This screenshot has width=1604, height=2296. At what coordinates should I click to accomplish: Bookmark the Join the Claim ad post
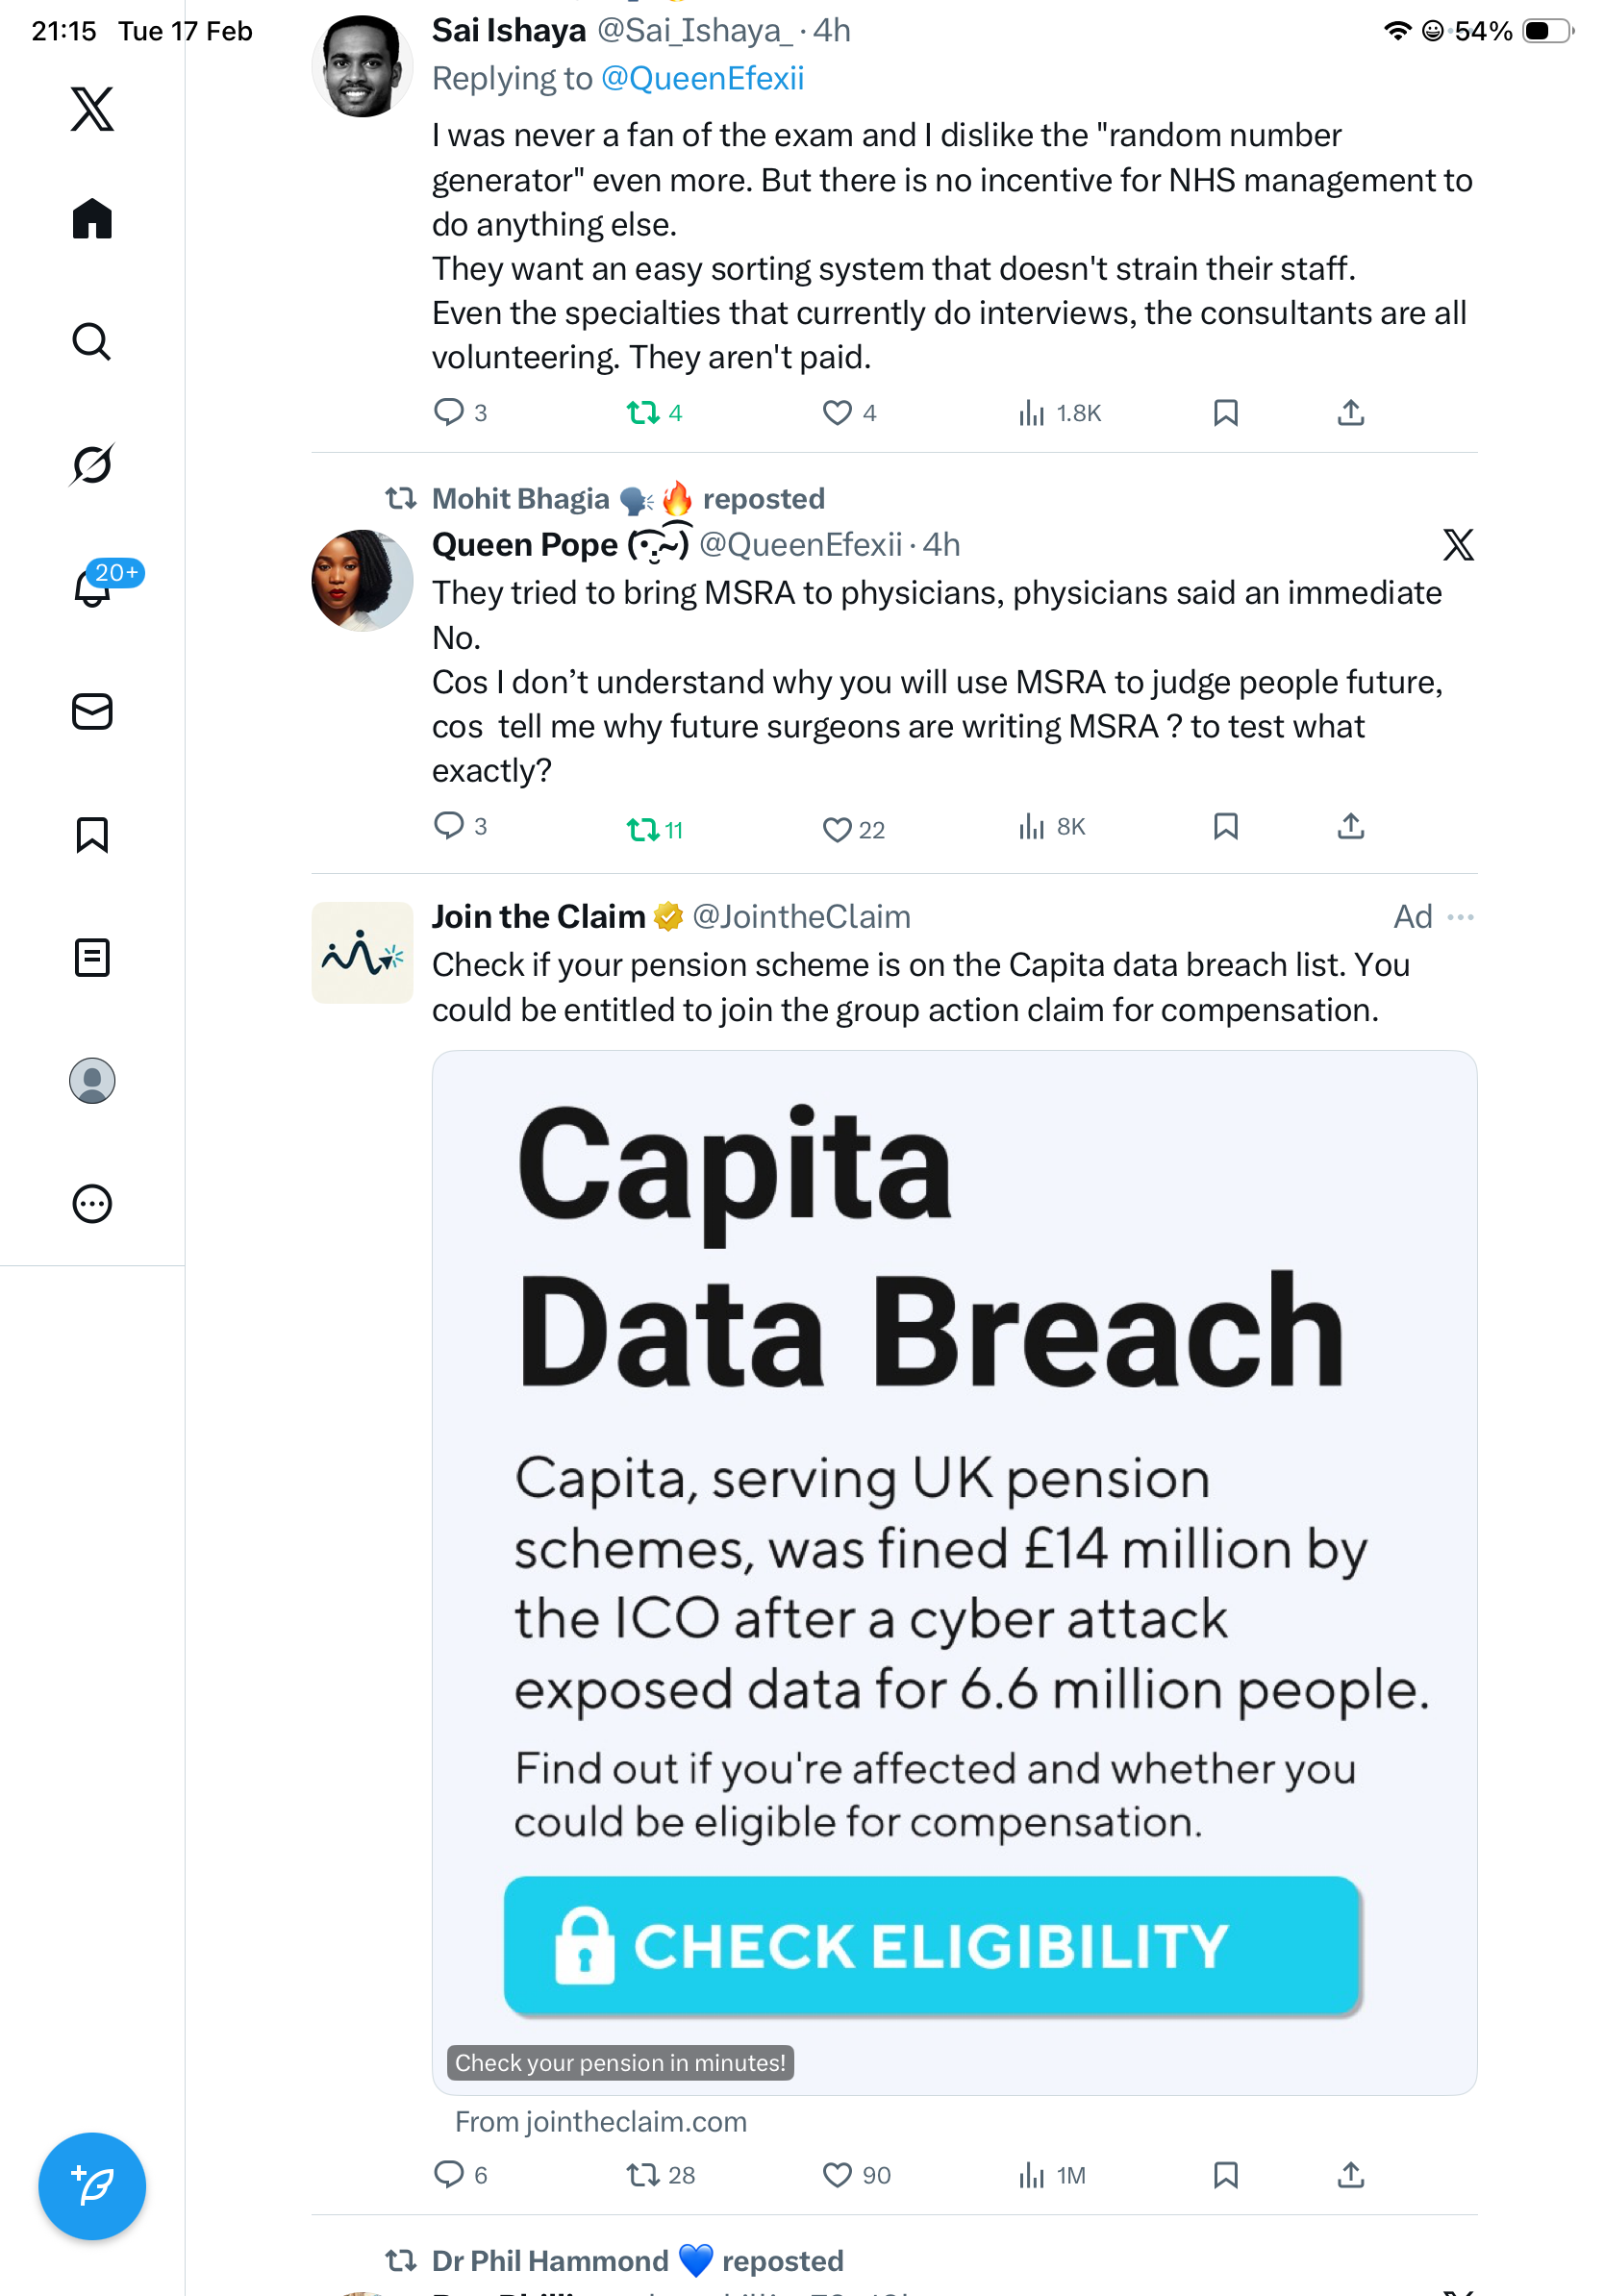1225,2175
